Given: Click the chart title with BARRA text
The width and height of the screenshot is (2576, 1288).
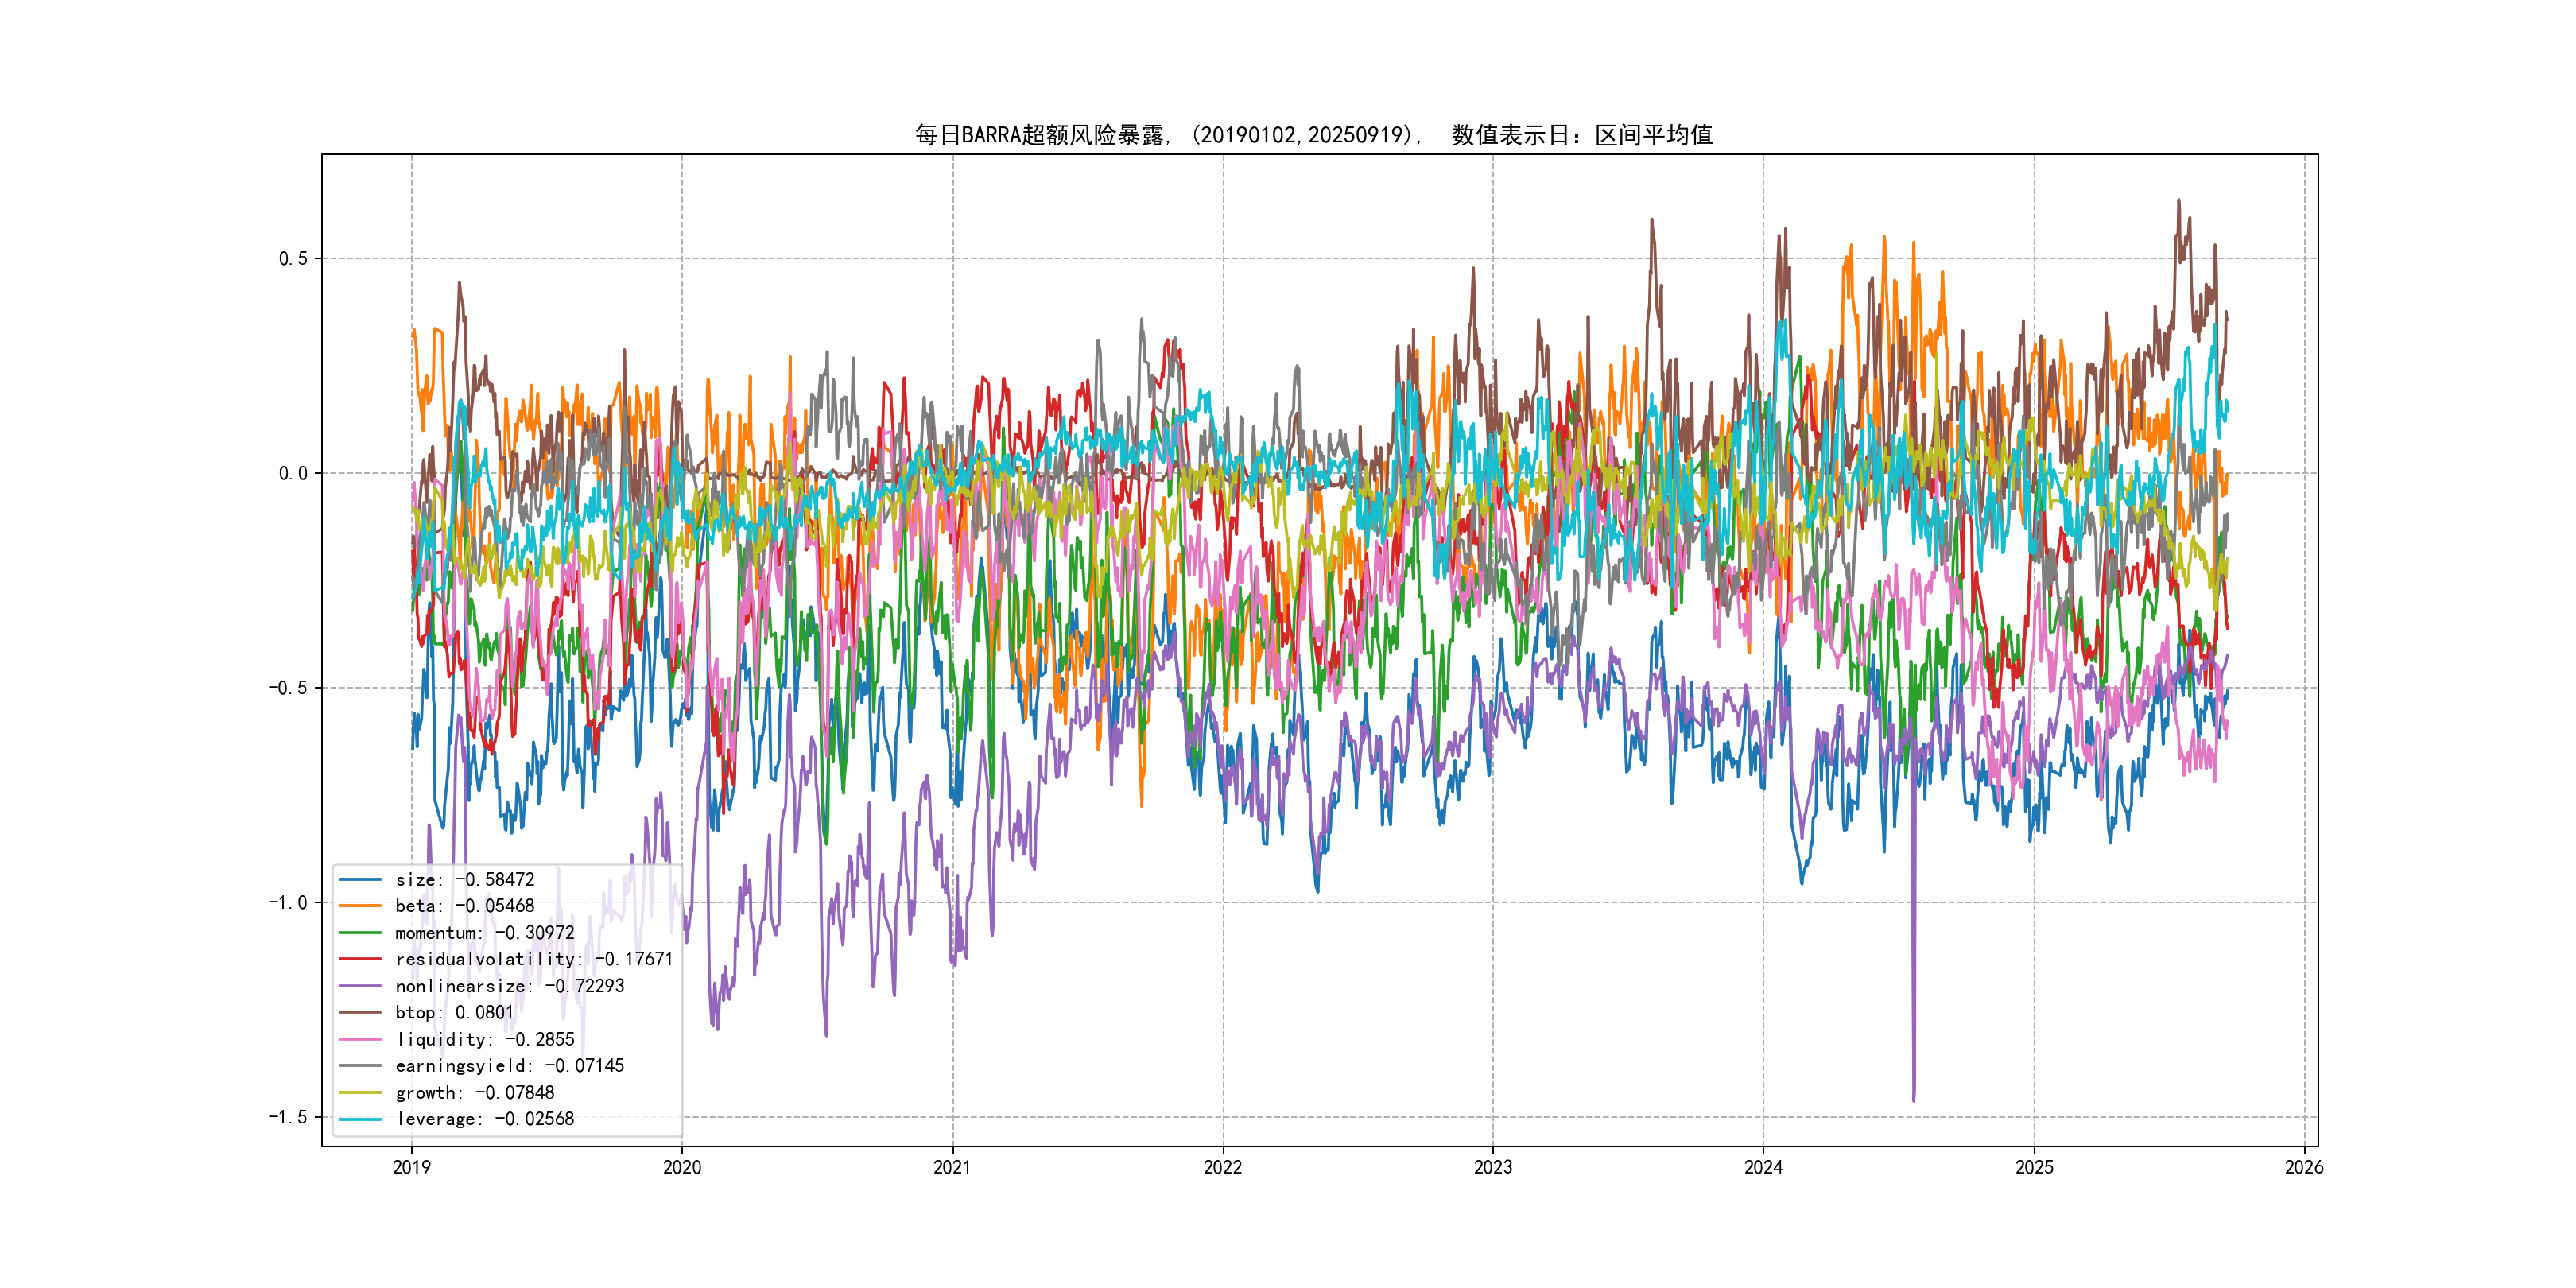Looking at the screenshot, I should 1313,135.
